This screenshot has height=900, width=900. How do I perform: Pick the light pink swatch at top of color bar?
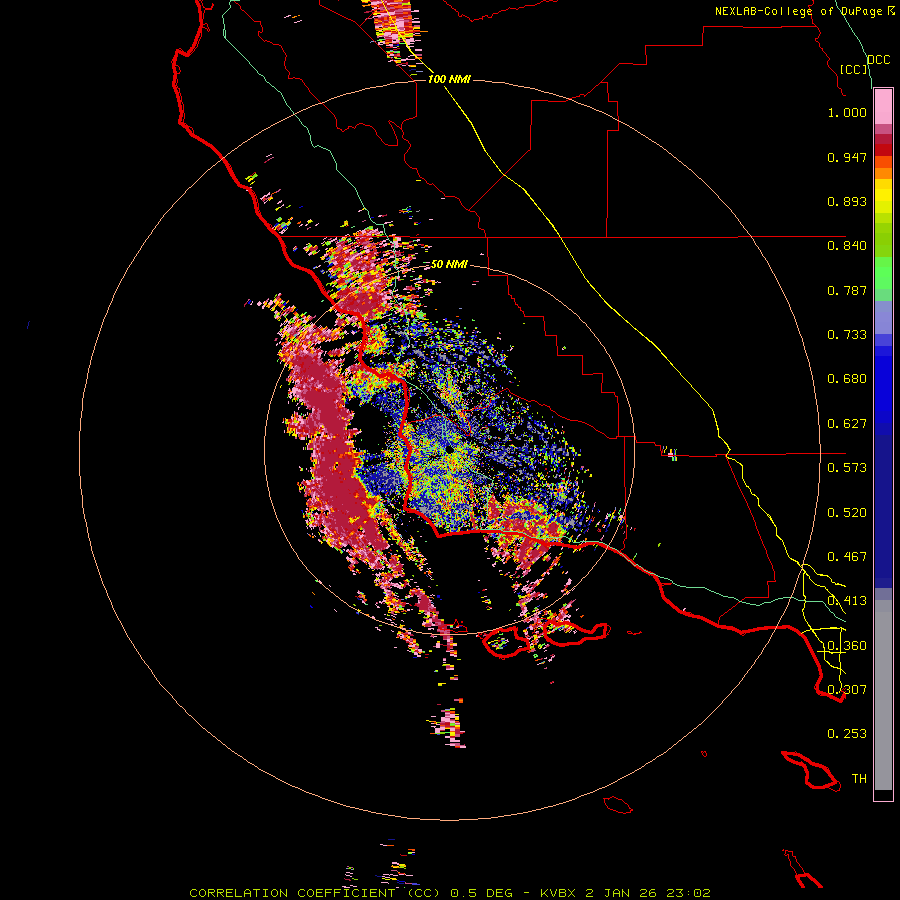(883, 107)
